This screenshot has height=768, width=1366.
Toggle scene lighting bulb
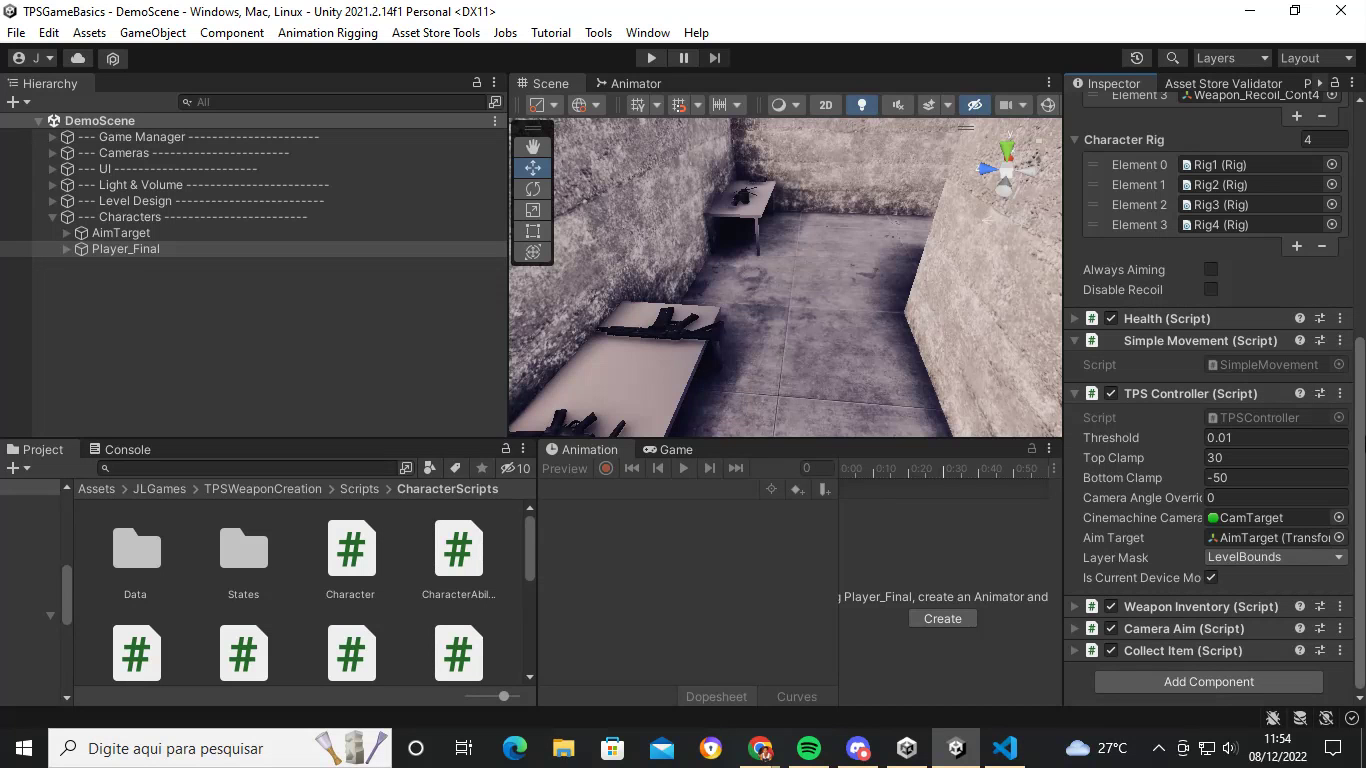click(x=862, y=105)
